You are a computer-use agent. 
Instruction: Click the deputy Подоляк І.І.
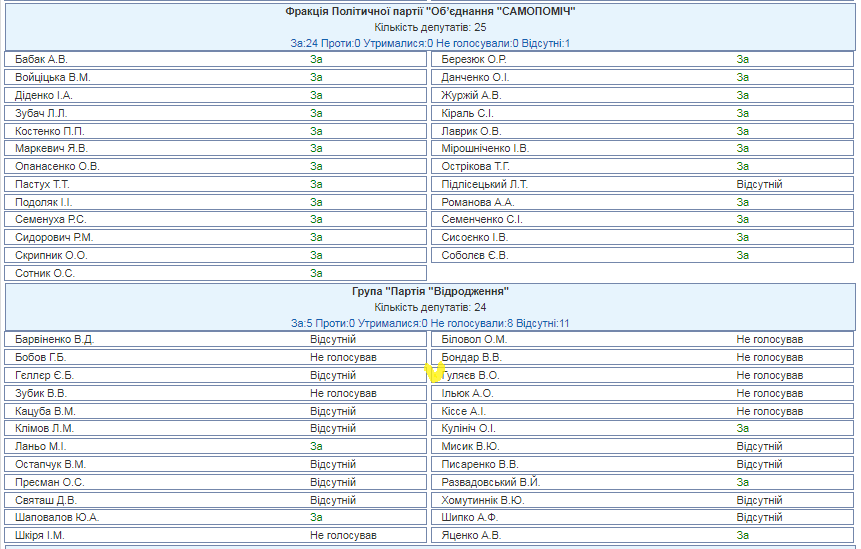(43, 202)
